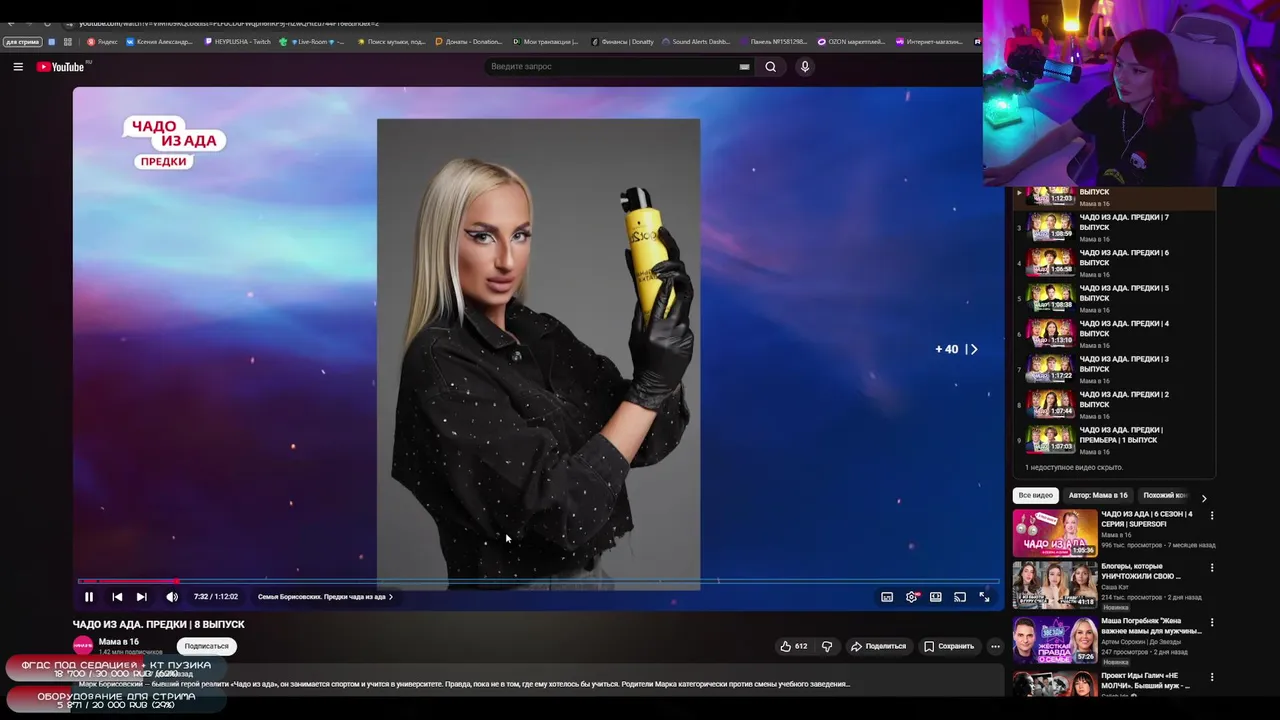Enter fullscreen mode

(984, 597)
